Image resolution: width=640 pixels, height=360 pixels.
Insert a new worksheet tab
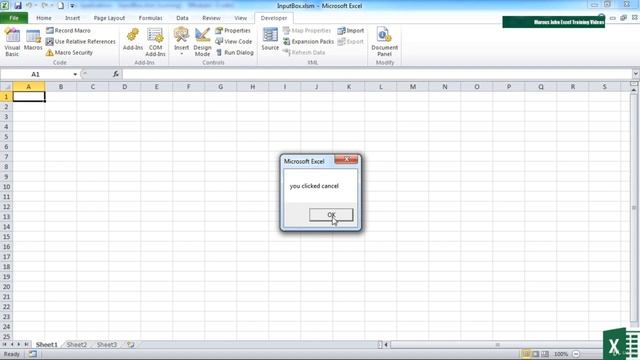[131, 344]
